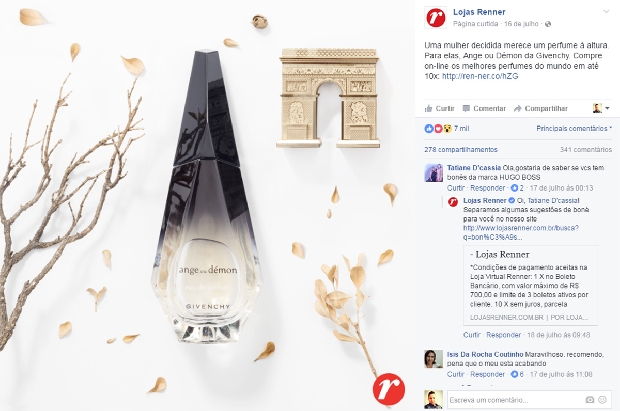Open the ren-ner.co/hZG link

point(480,76)
